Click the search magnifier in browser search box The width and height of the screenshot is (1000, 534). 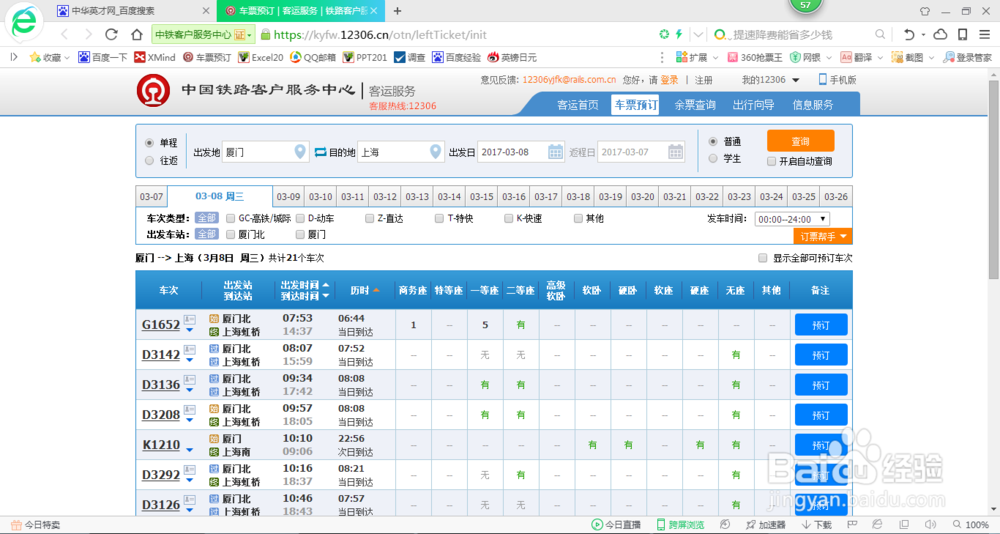pos(880,34)
